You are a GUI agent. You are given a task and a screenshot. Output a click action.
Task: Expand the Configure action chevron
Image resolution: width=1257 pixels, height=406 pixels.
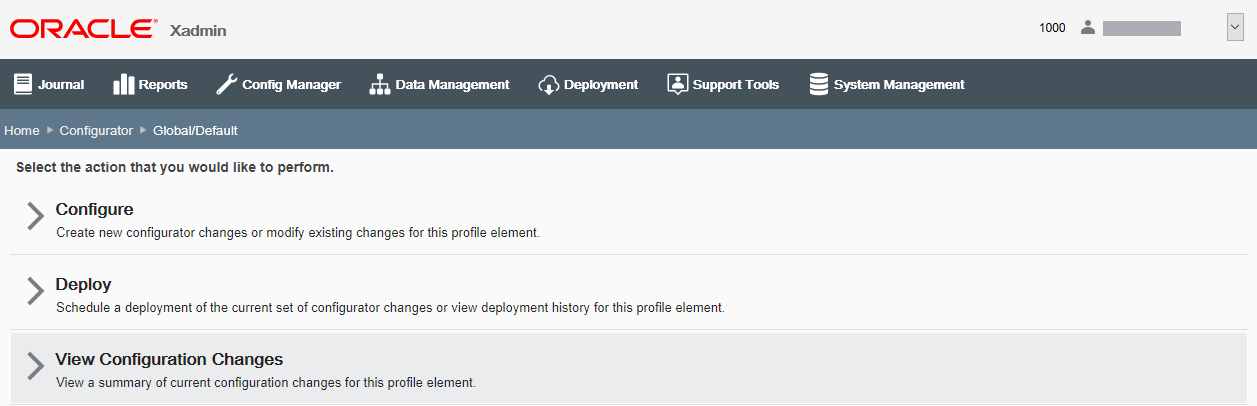pyautogui.click(x=36, y=217)
